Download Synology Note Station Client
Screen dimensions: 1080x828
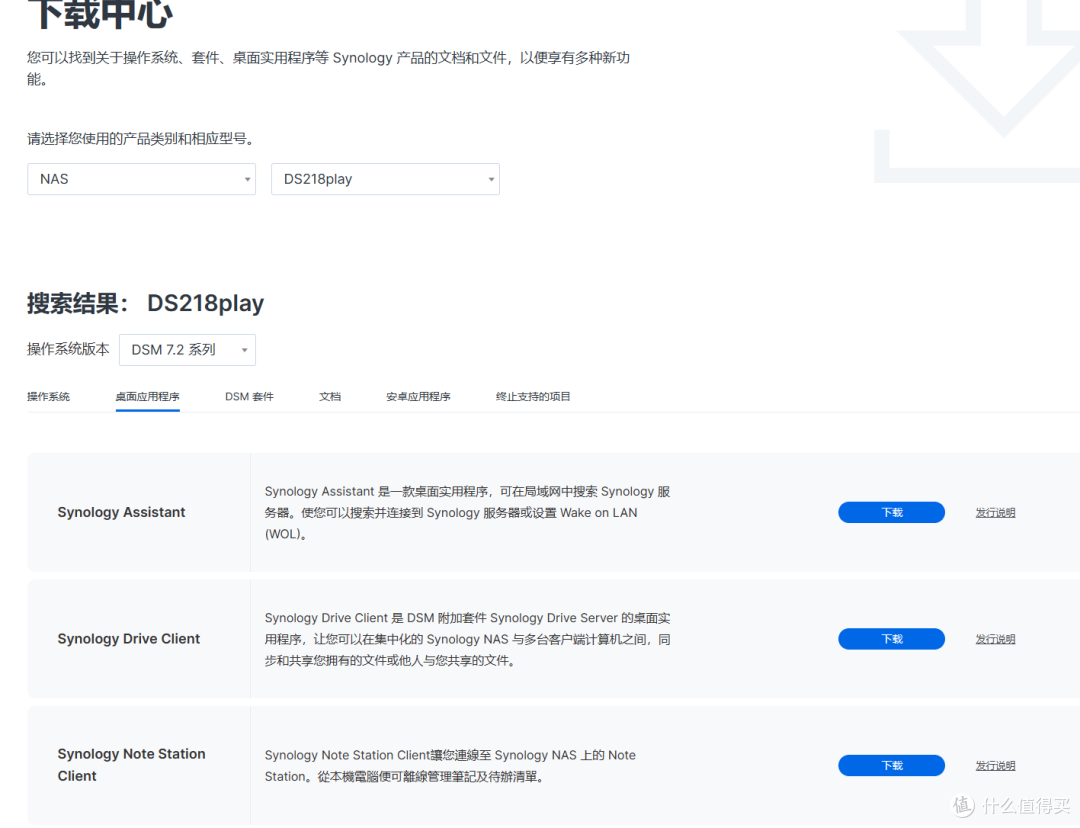pyautogui.click(x=891, y=765)
